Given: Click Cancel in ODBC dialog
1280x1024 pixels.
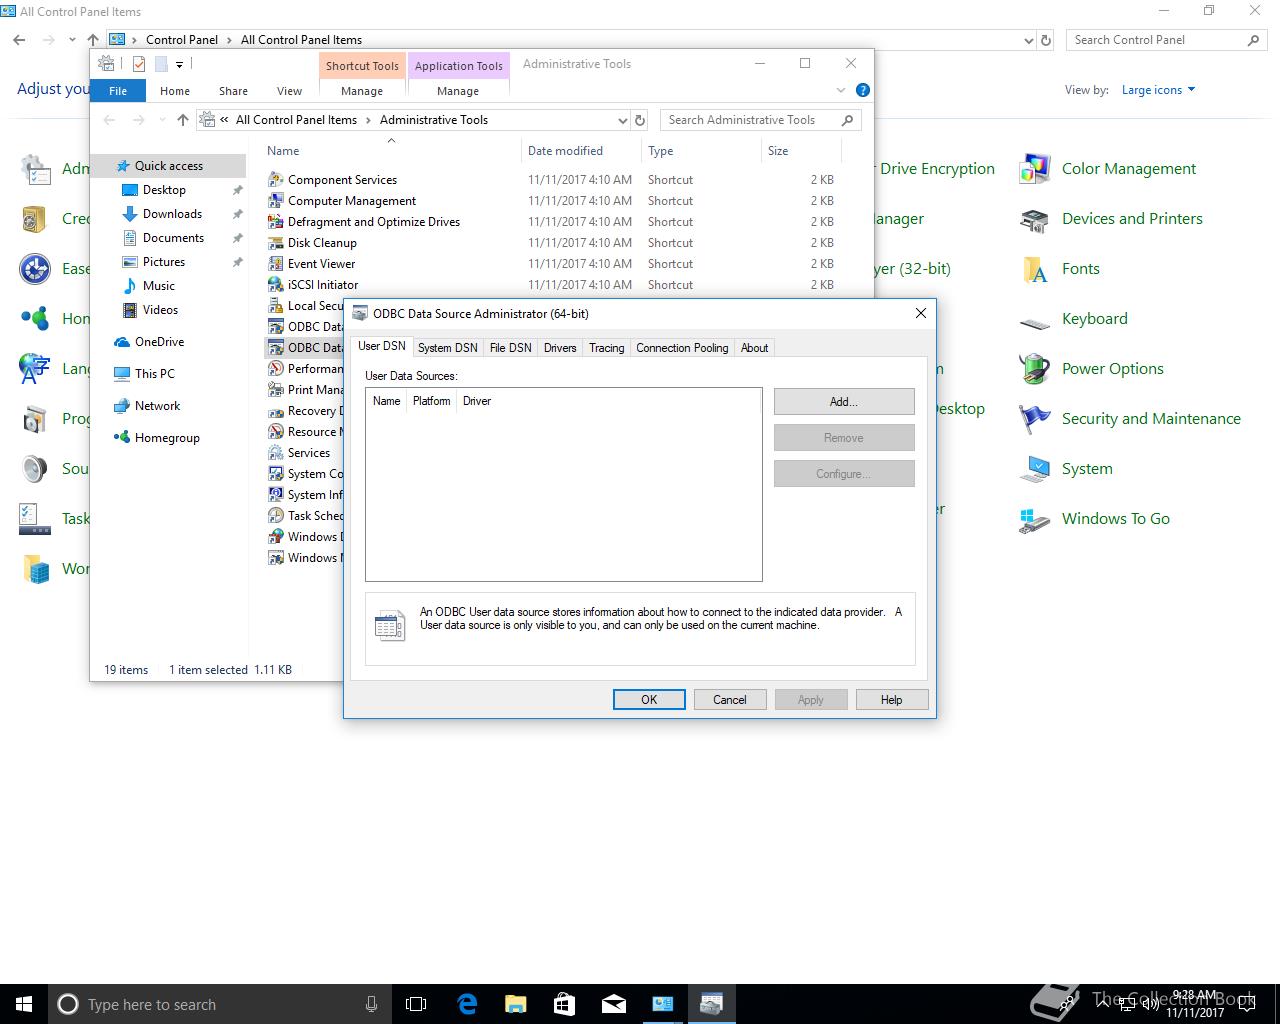Looking at the screenshot, I should click(x=730, y=700).
